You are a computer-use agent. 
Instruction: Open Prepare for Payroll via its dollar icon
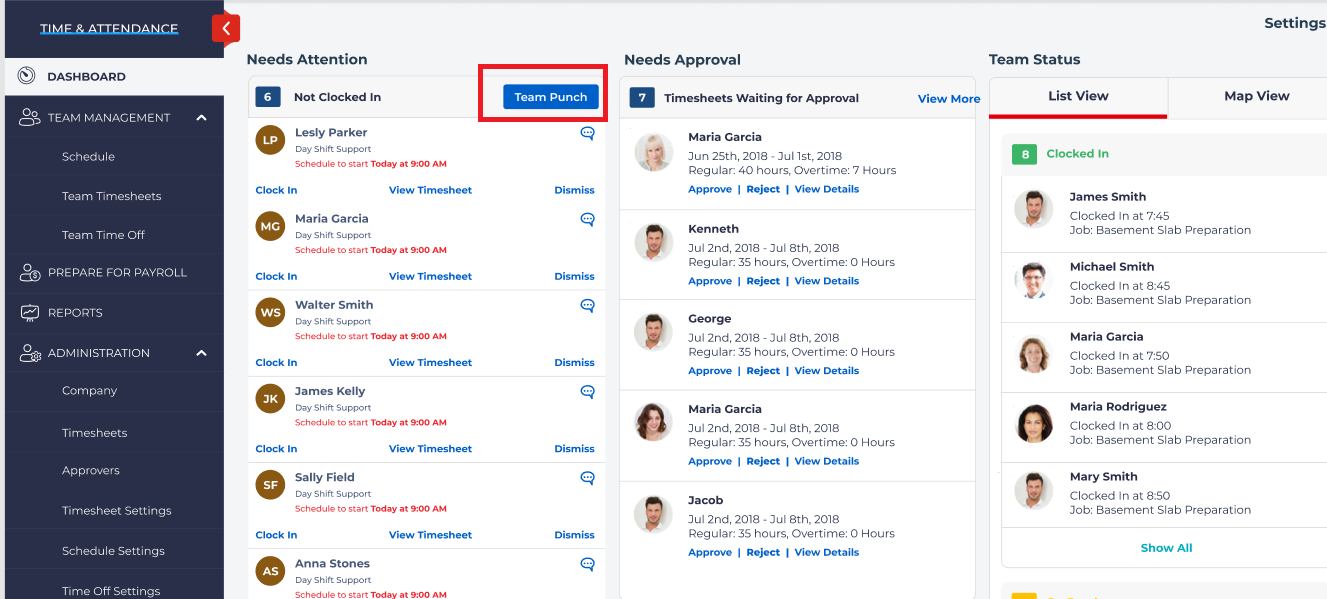(x=30, y=272)
